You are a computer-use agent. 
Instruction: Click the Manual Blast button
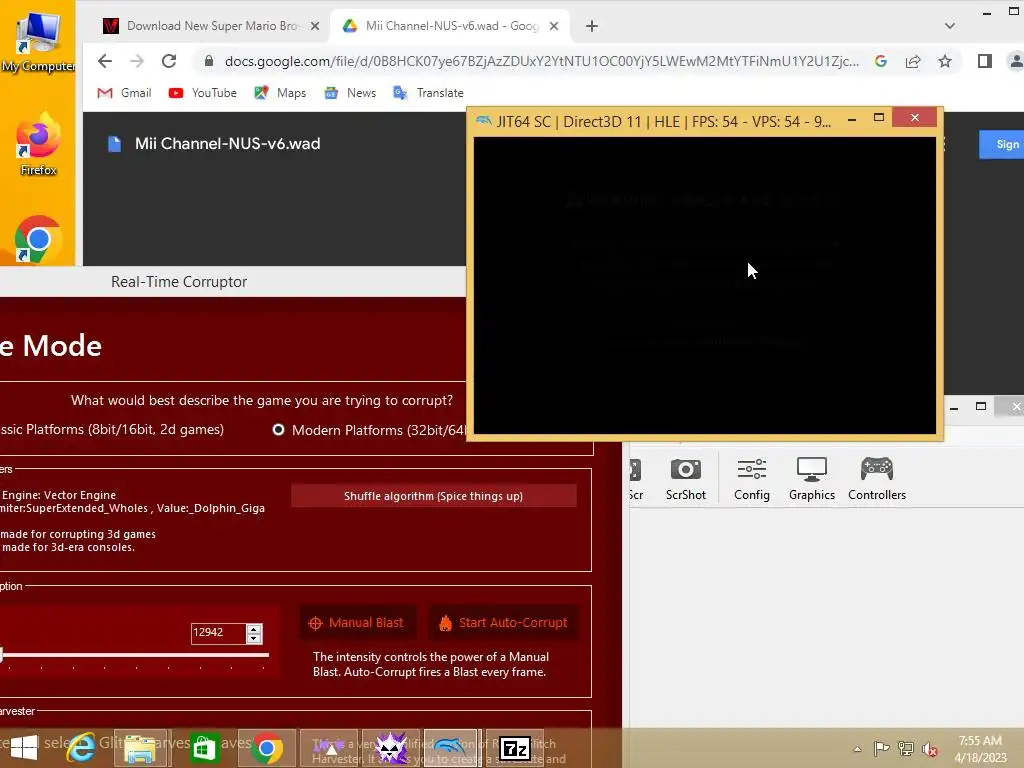coord(357,623)
